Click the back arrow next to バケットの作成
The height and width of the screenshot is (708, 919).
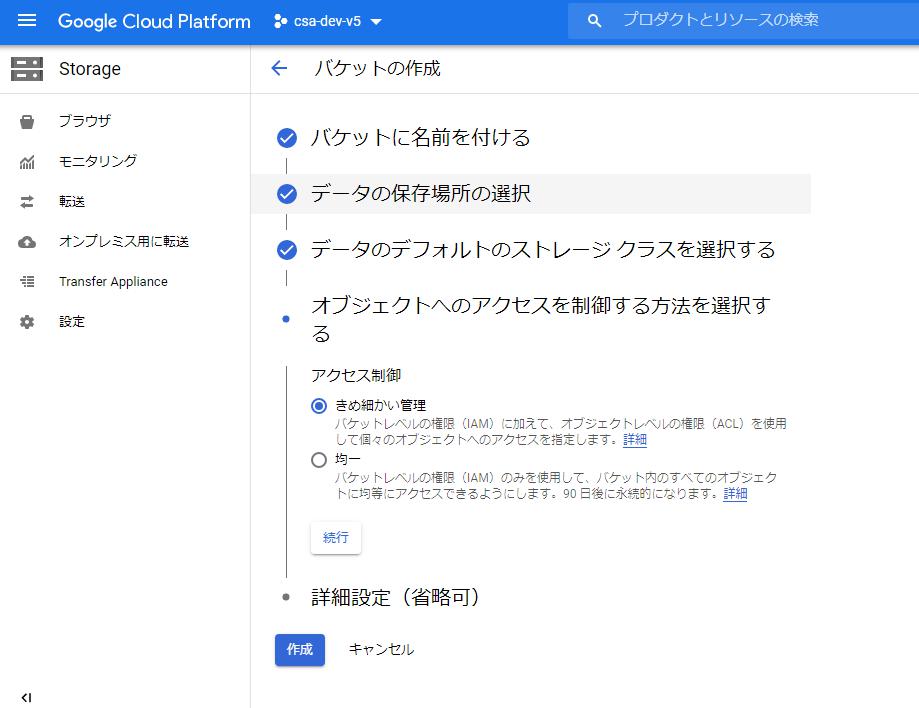pyautogui.click(x=279, y=68)
